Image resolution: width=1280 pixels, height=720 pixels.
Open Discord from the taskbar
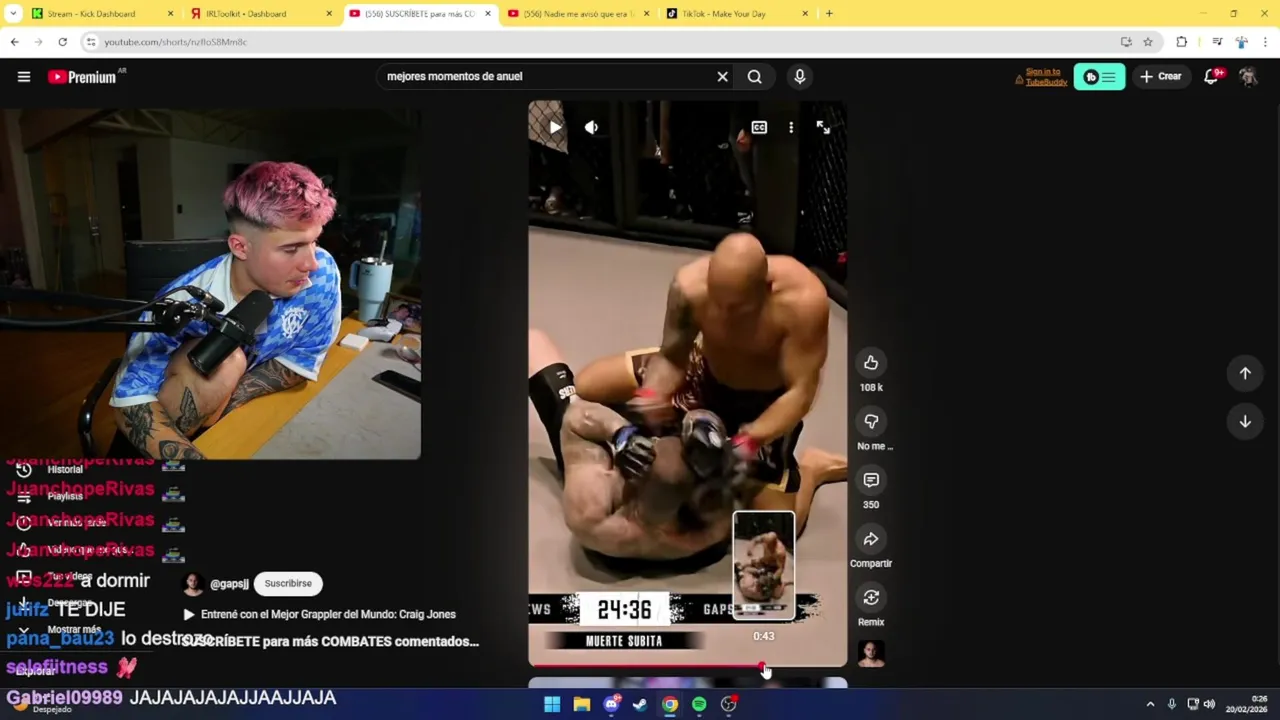[611, 704]
